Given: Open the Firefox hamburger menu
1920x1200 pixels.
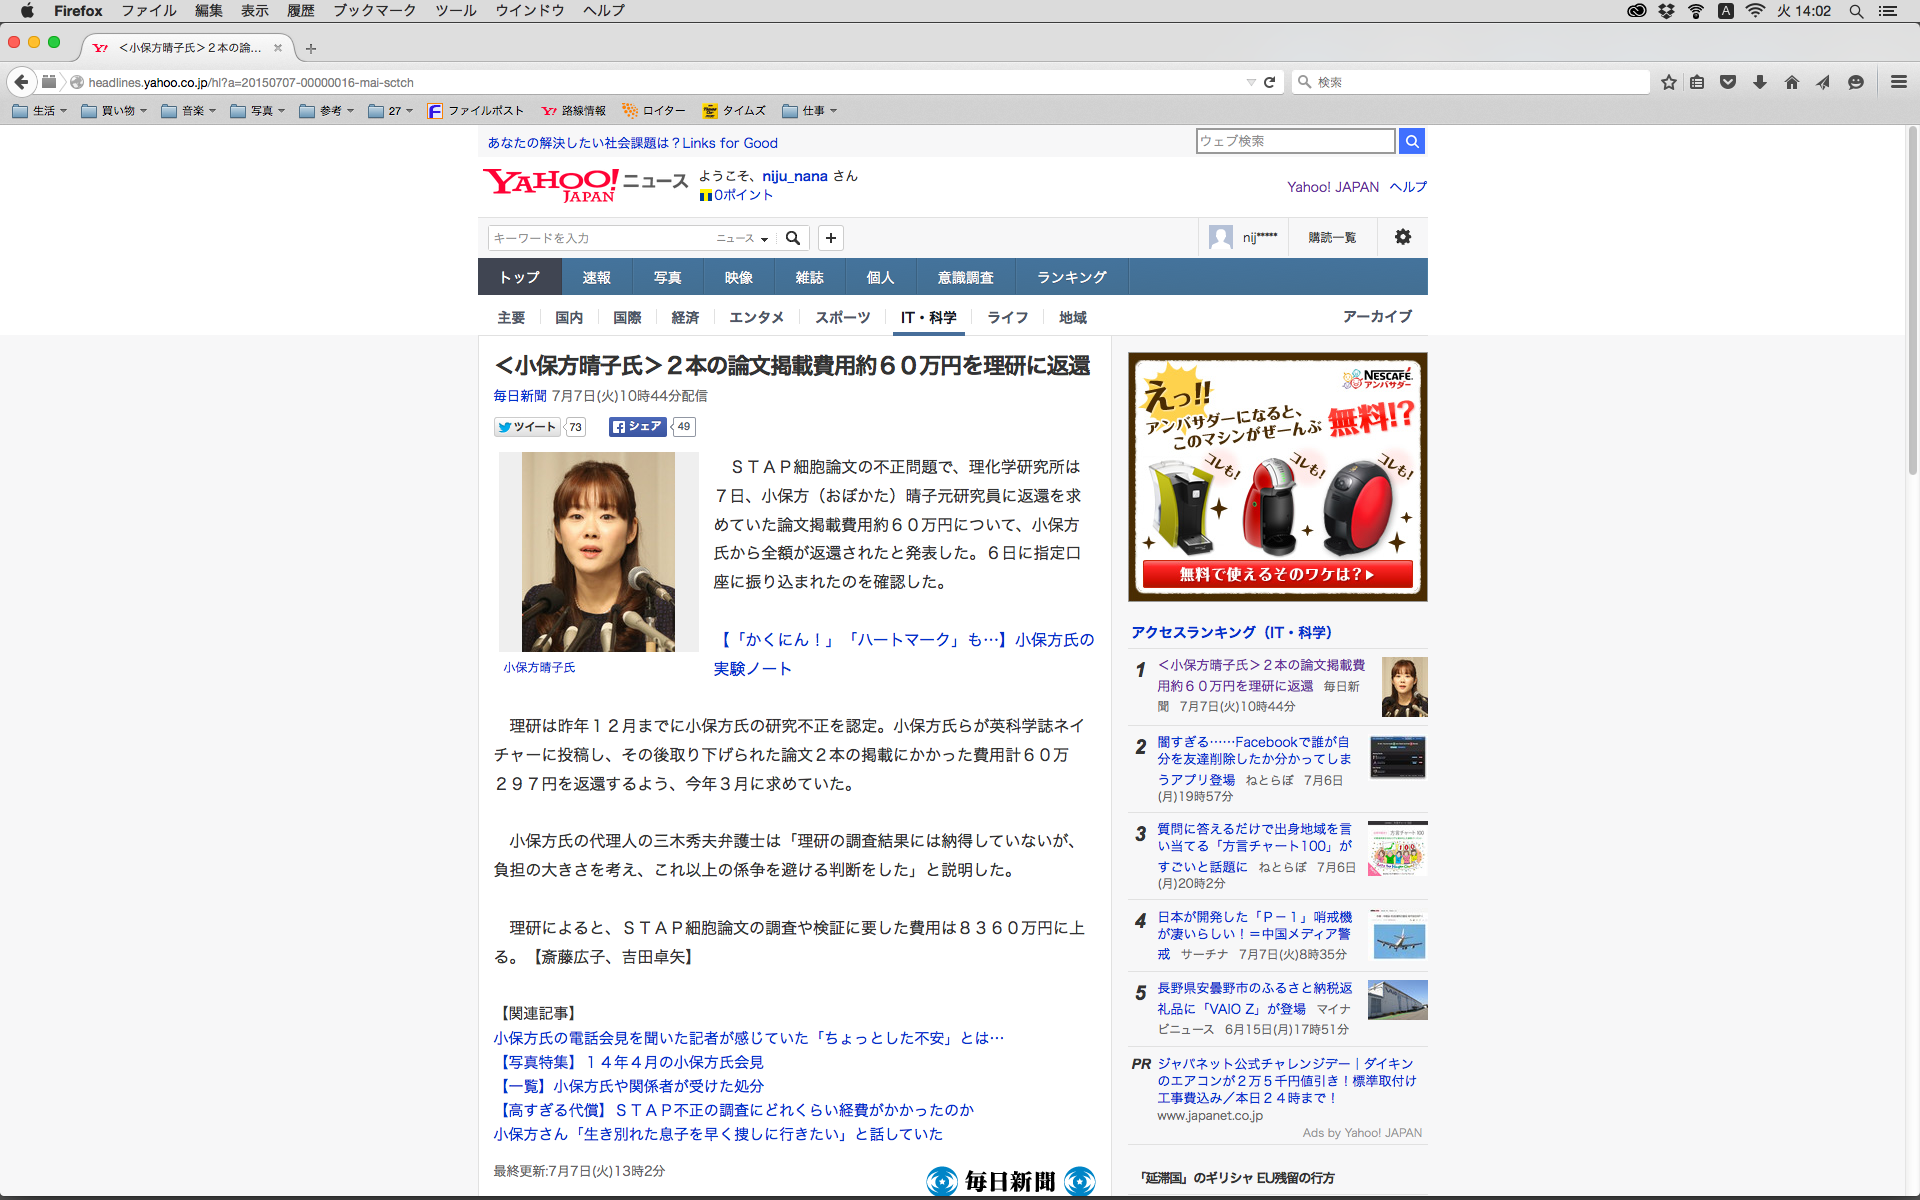Looking at the screenshot, I should point(1898,82).
